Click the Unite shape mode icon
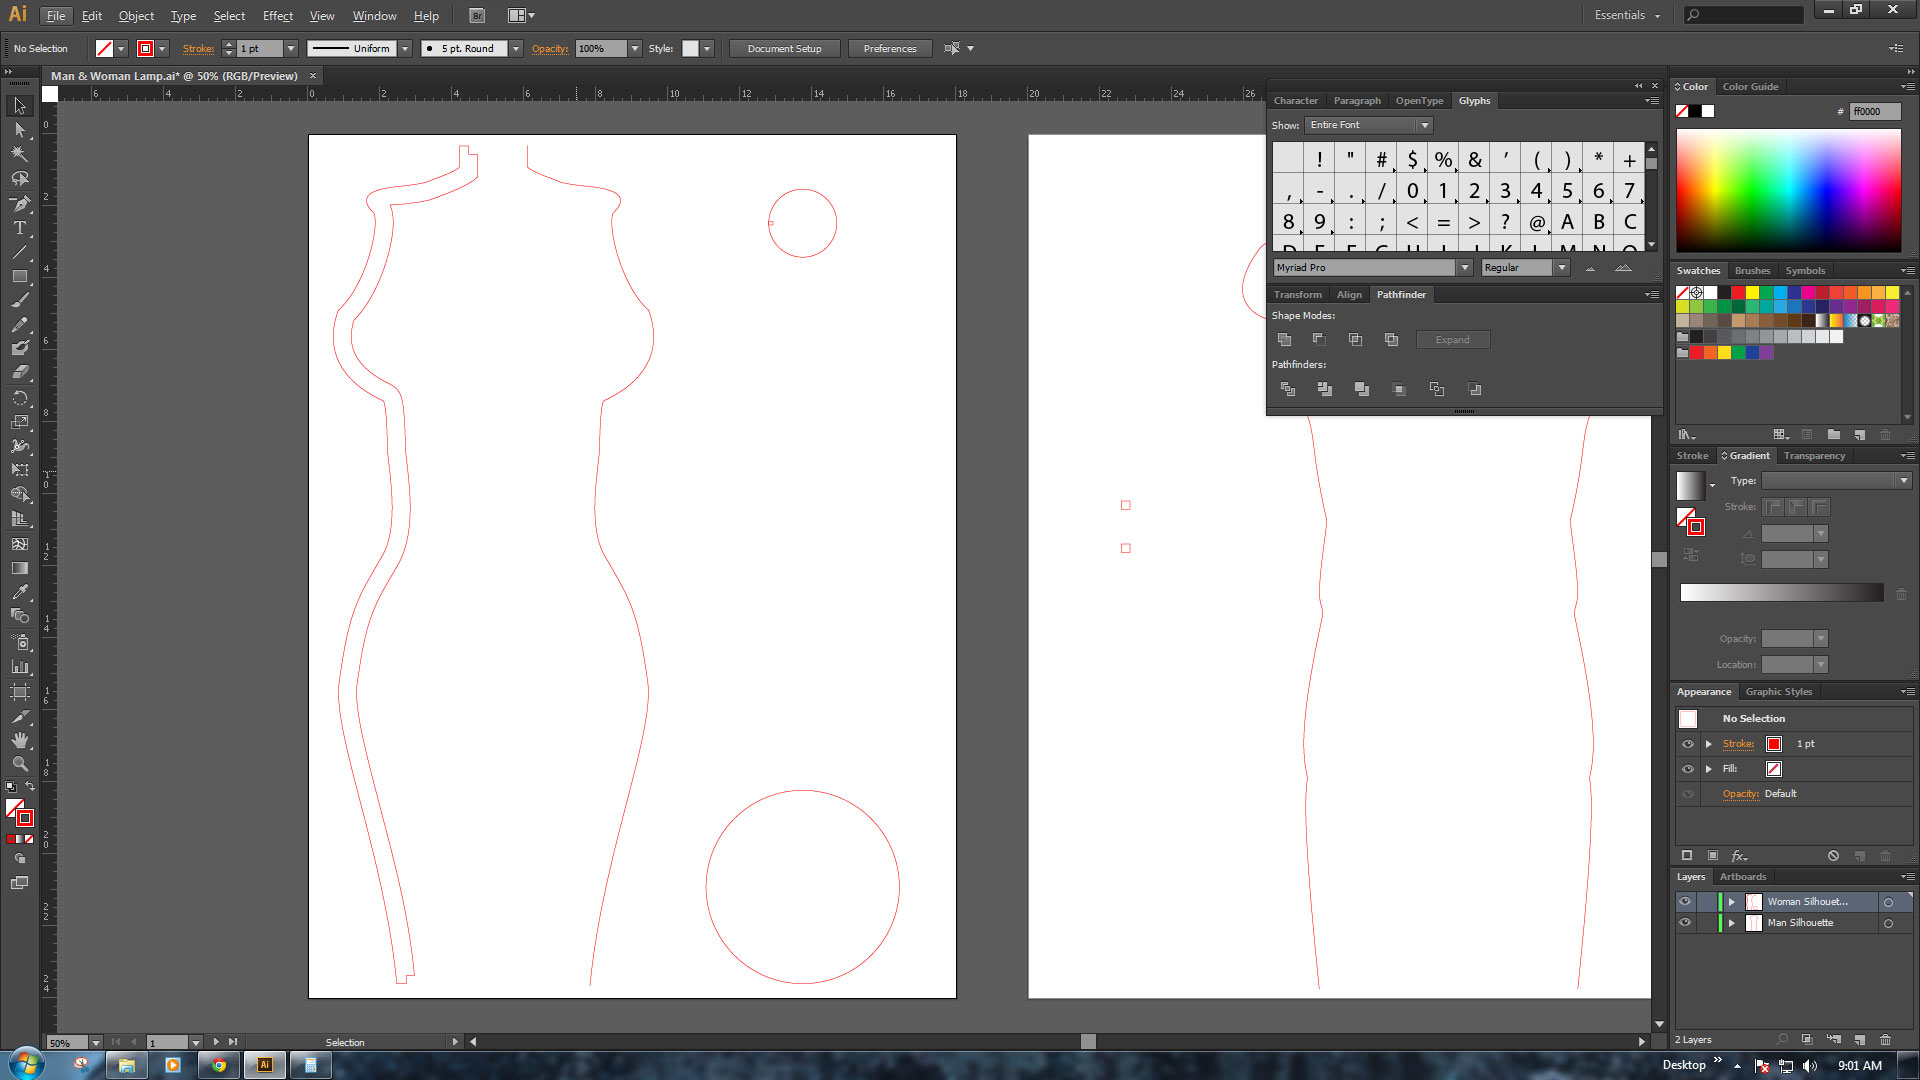Screen dimensions: 1920x1080 pos(1285,340)
